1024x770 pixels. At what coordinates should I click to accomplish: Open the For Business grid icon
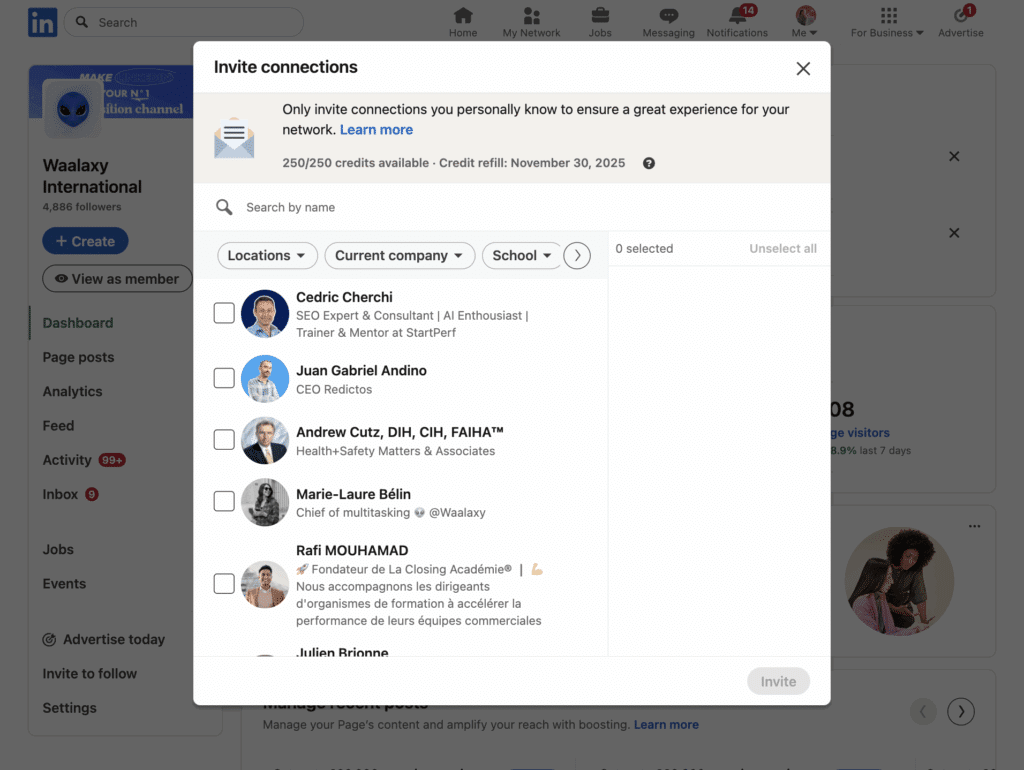[x=888, y=15]
